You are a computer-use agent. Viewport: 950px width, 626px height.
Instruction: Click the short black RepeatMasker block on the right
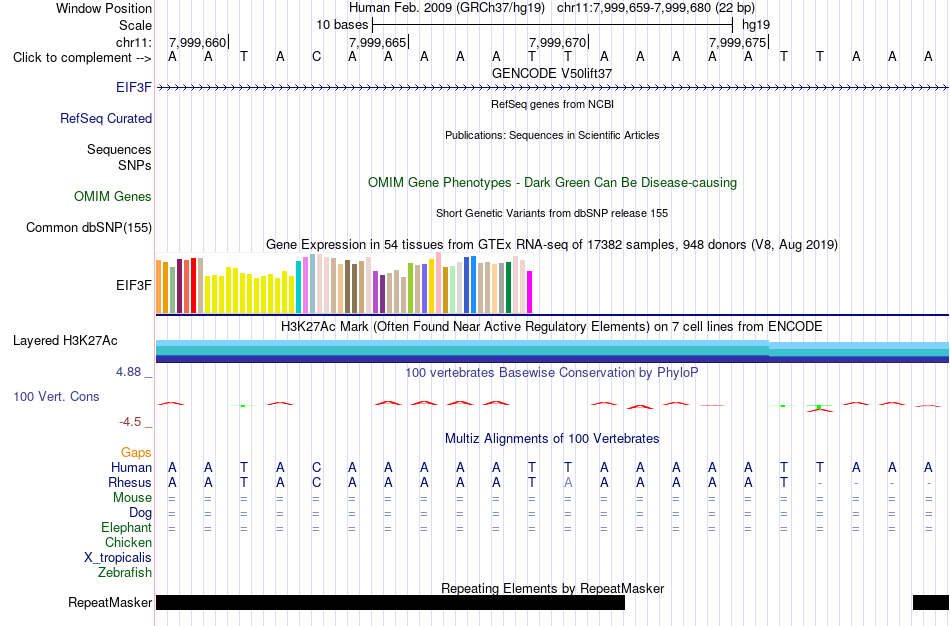(931, 602)
